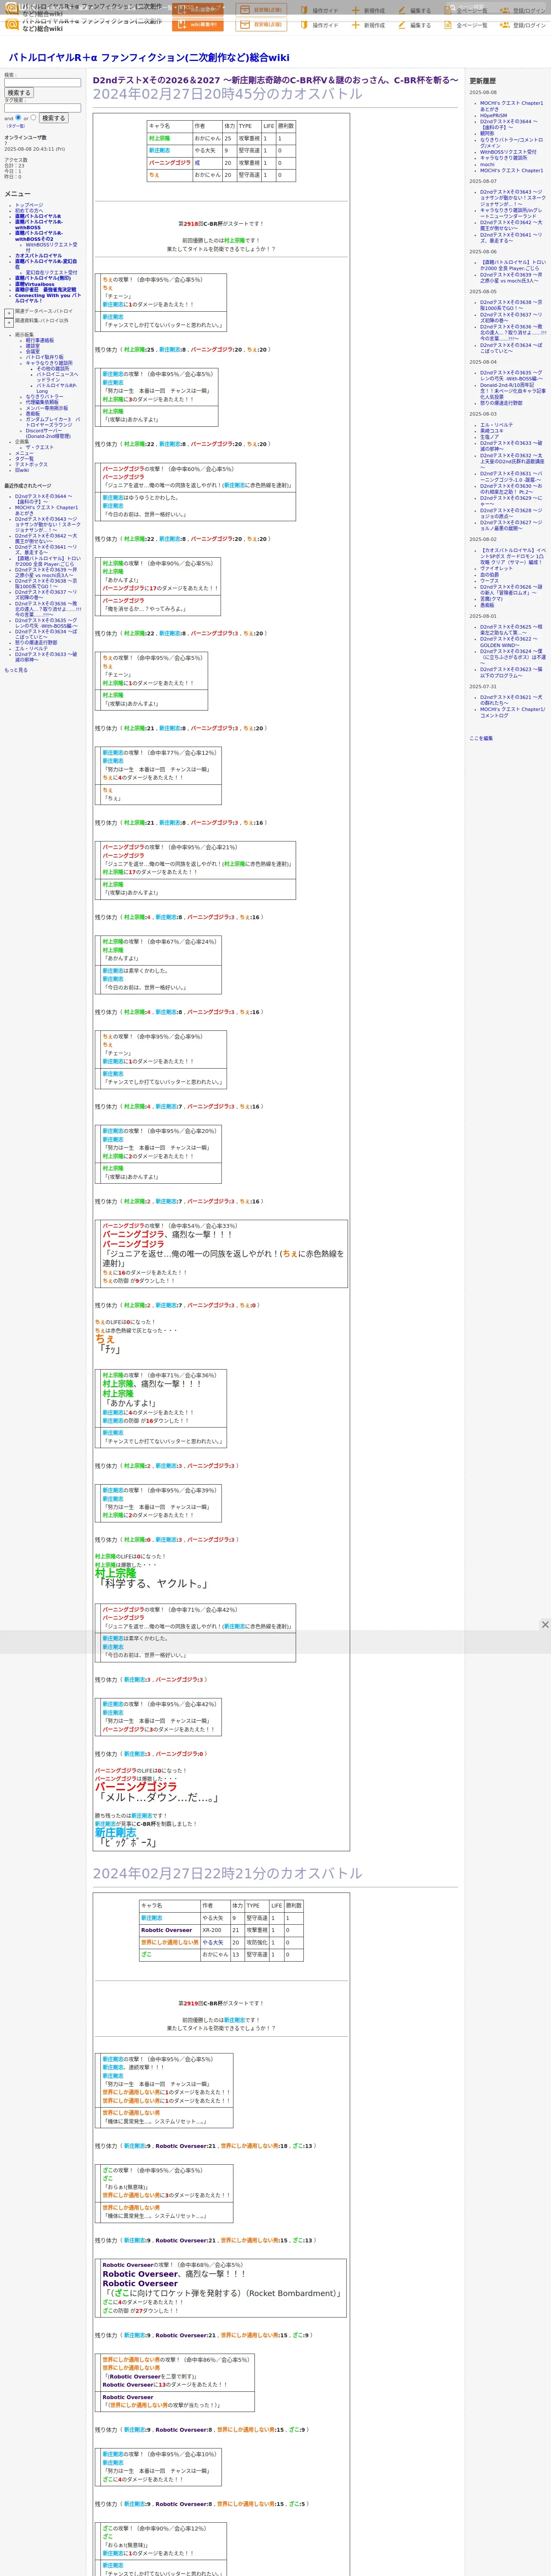The height and width of the screenshot is (2576, 551).
Task: Open テストボックス link in sidebar
Action: pyautogui.click(x=31, y=464)
